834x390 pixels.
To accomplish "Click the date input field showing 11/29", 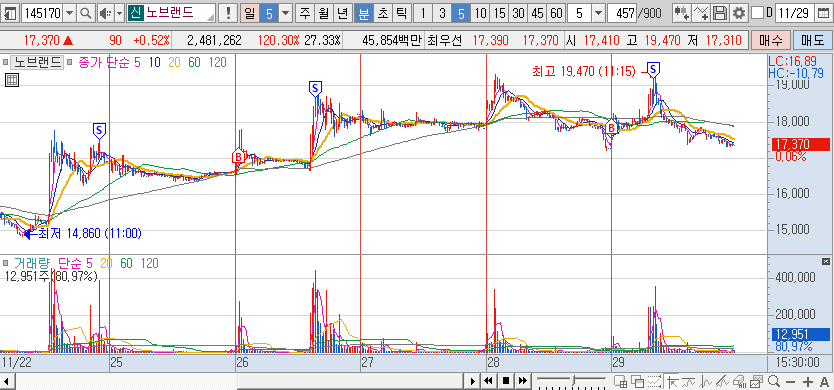I will (795, 13).
